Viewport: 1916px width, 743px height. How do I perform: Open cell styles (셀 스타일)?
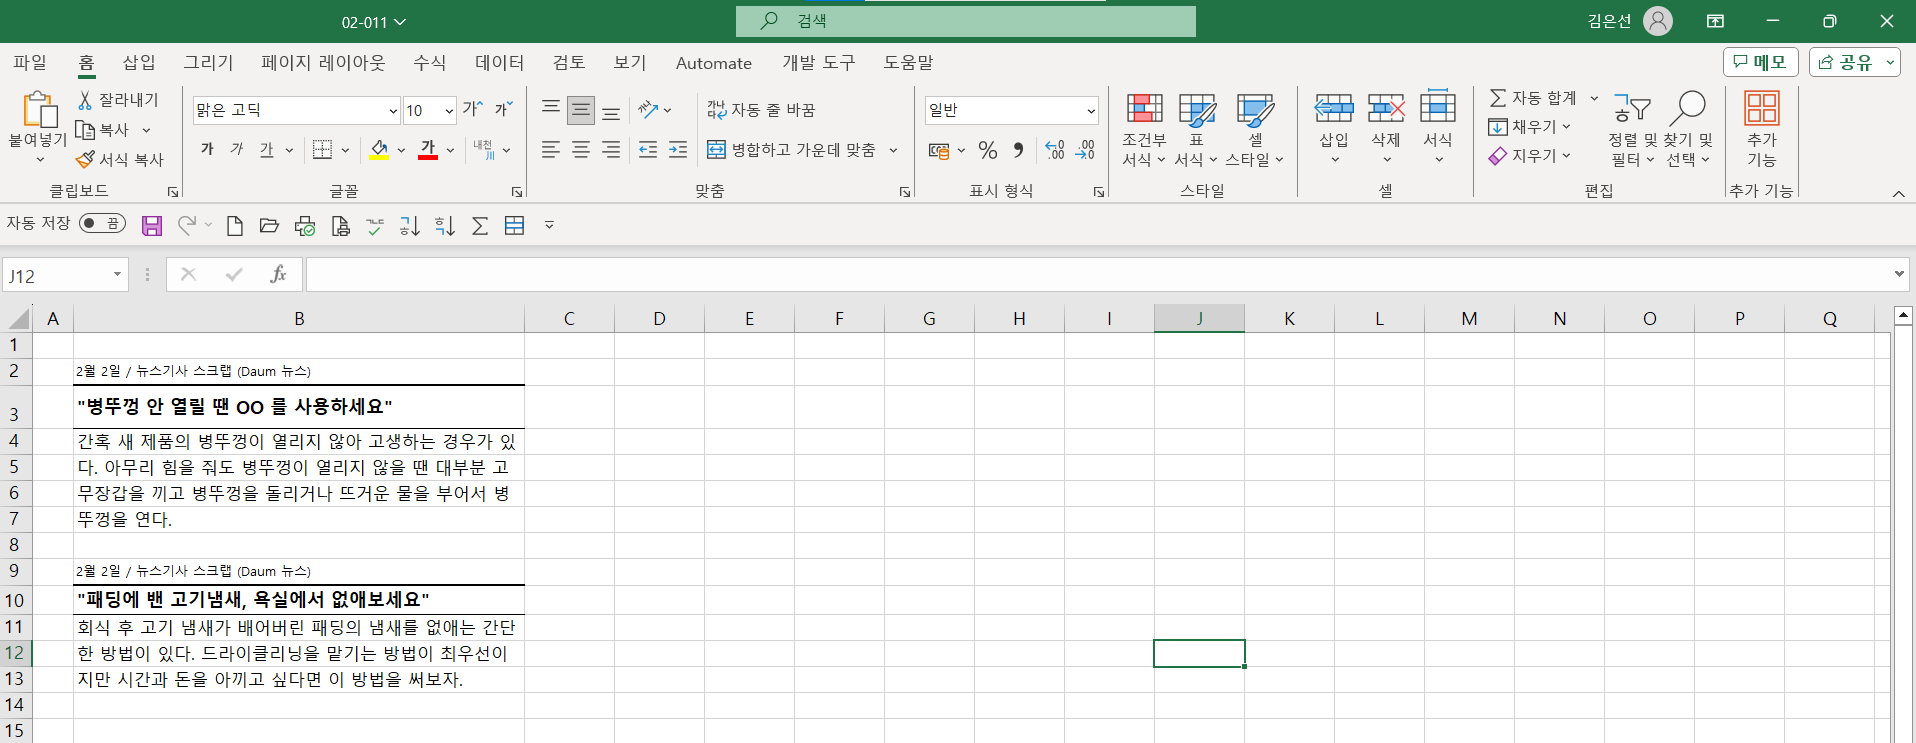click(1255, 130)
